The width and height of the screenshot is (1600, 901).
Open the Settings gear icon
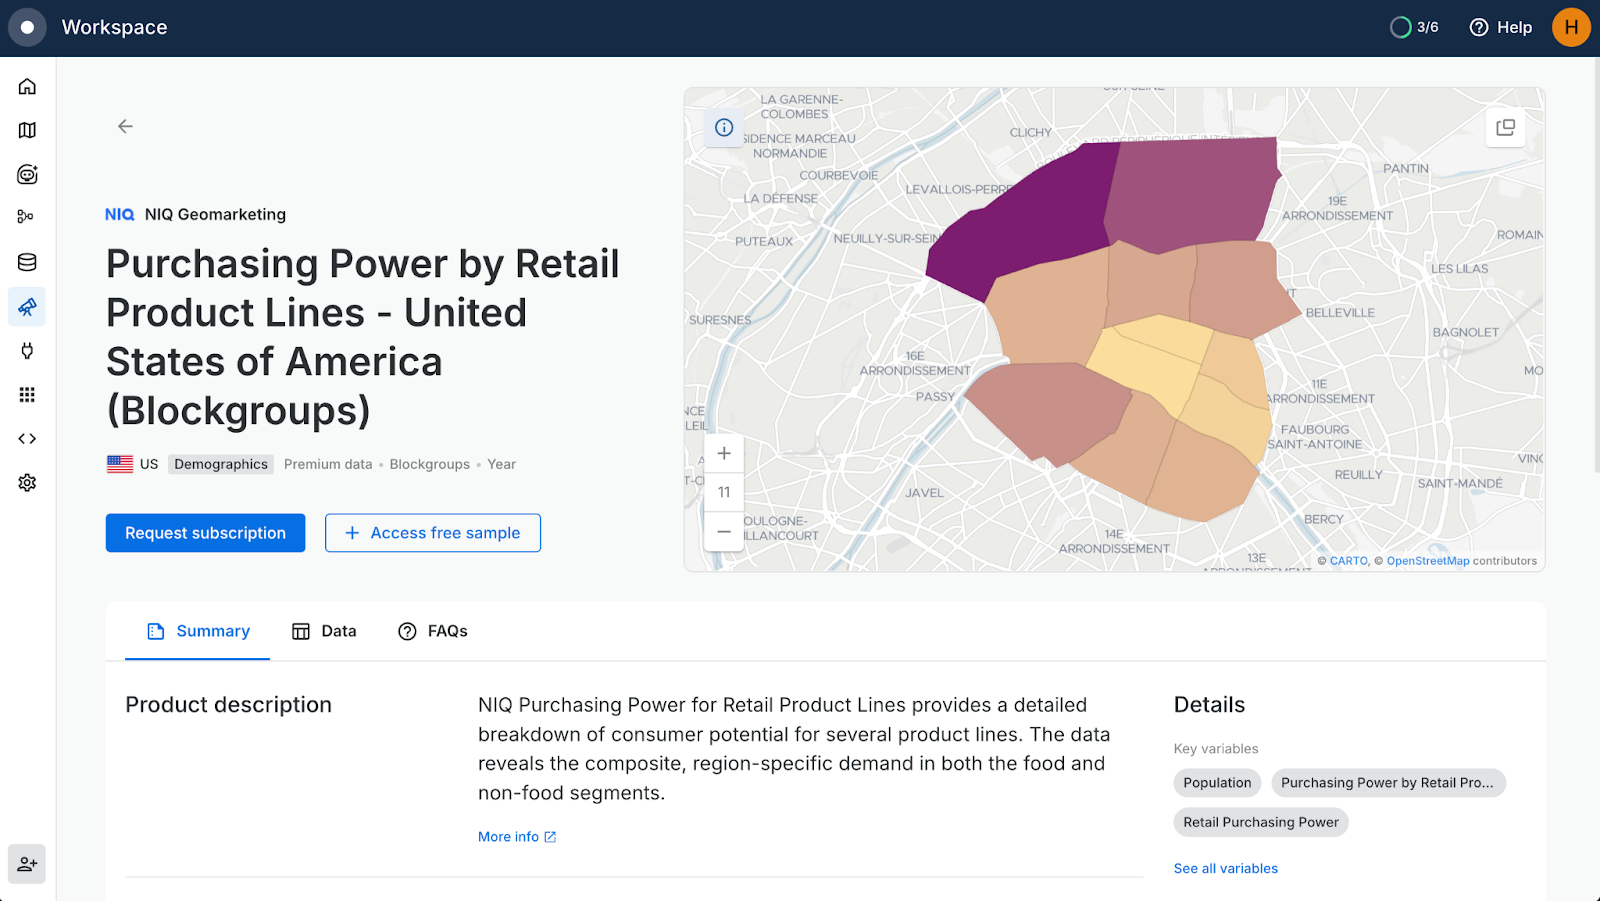click(x=27, y=483)
